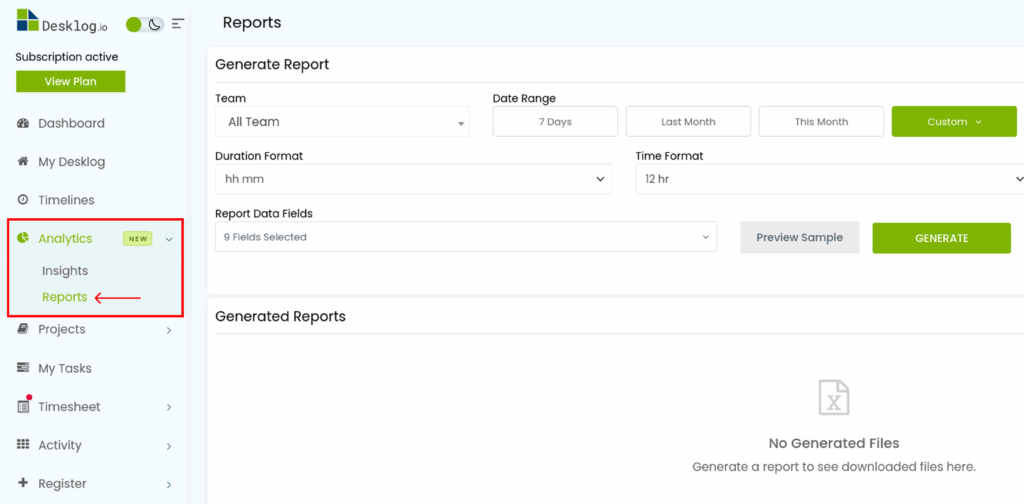Screen dimensions: 1024x504
Task: Click the Register plus icon
Action: [x=23, y=483]
